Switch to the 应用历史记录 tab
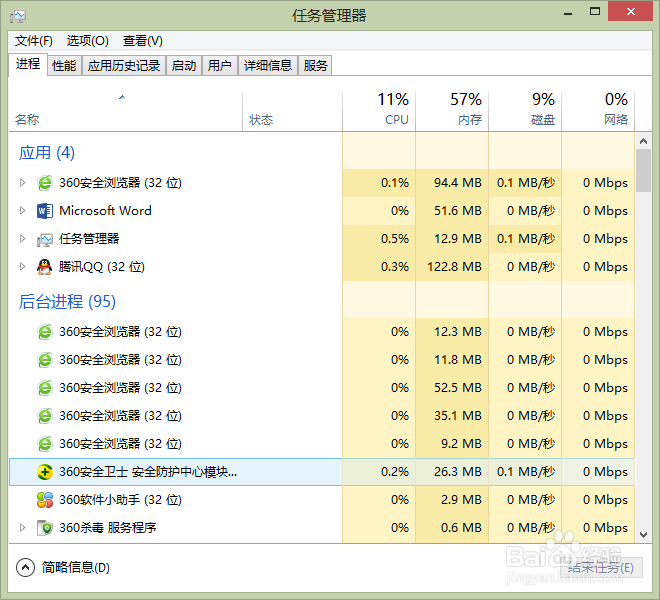This screenshot has width=660, height=600. click(124, 66)
